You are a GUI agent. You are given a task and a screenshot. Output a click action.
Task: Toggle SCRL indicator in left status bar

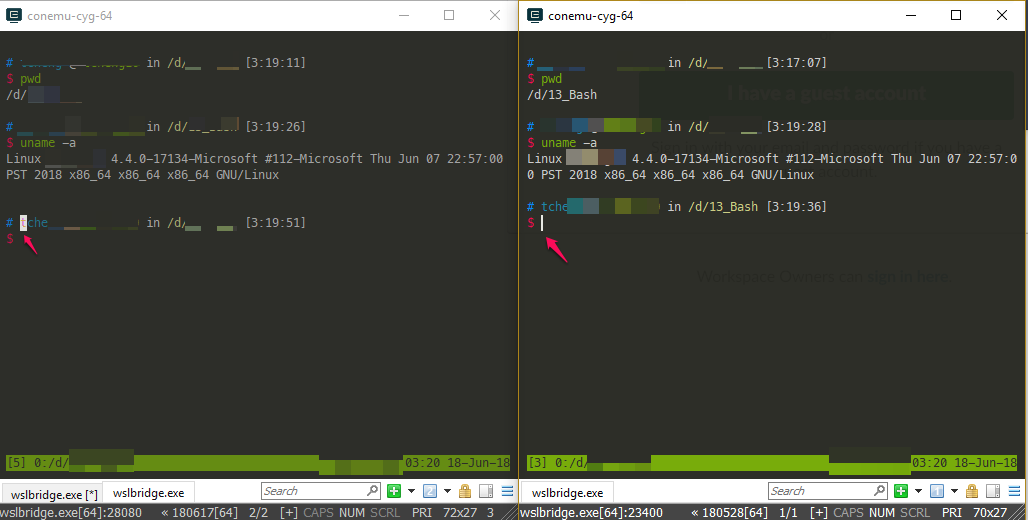point(385,513)
